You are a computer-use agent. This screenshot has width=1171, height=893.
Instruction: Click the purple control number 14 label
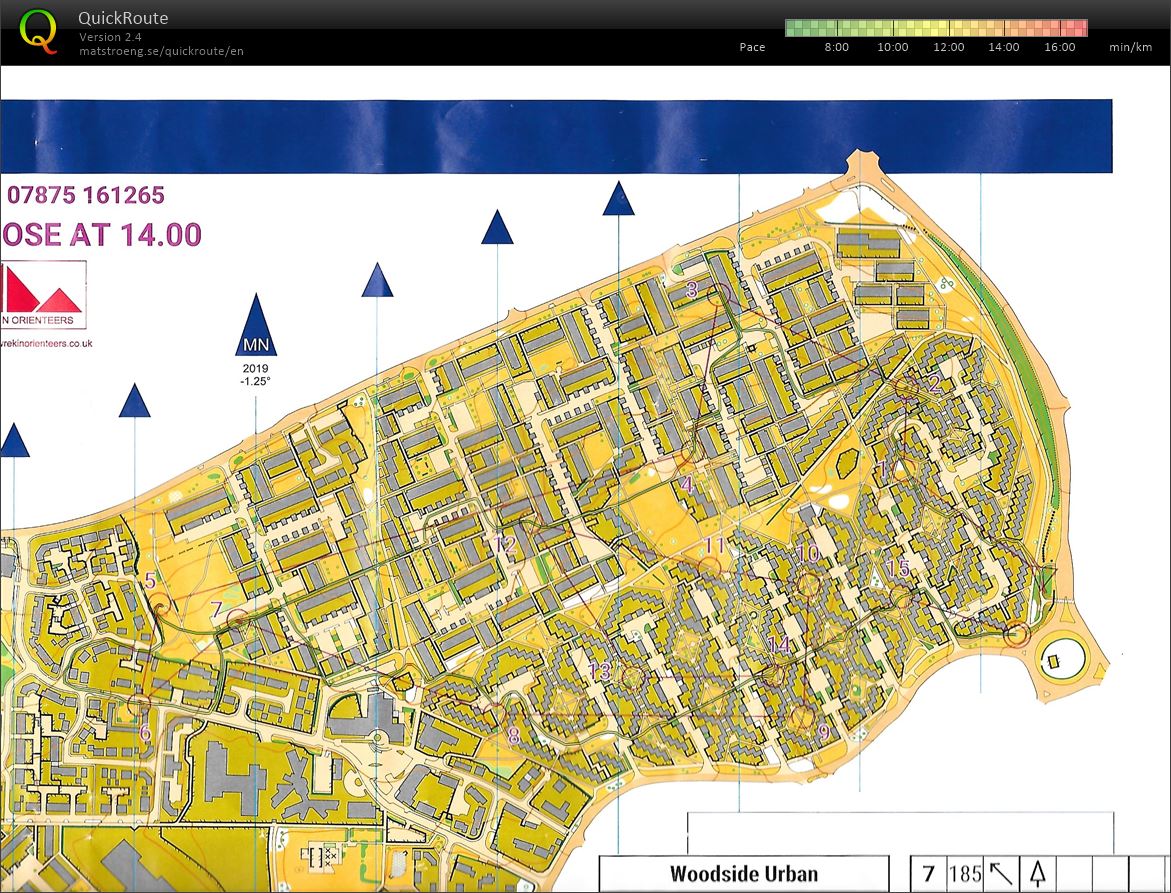779,644
